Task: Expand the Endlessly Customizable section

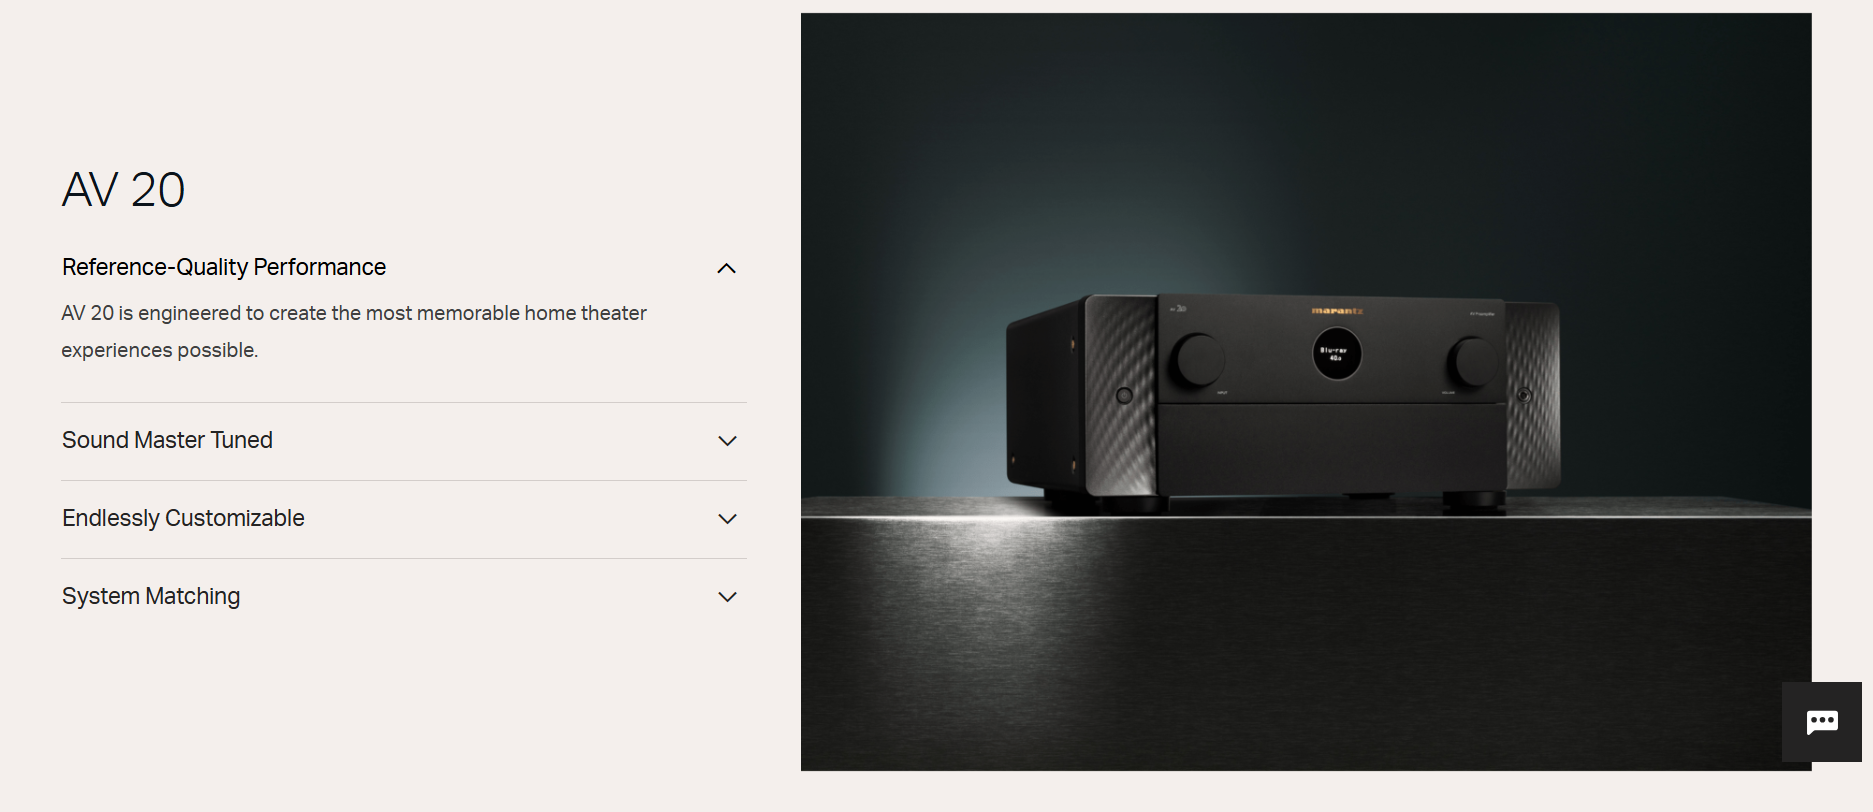Action: pyautogui.click(x=404, y=519)
